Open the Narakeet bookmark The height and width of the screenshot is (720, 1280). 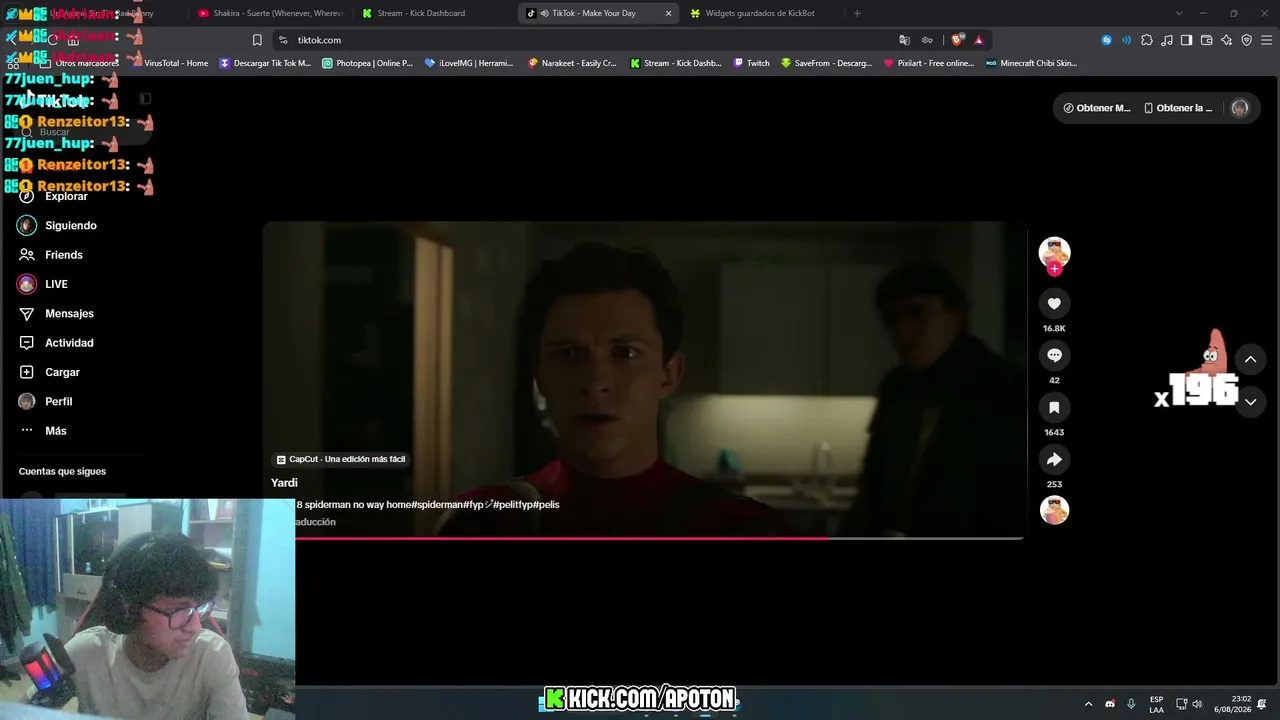pyautogui.click(x=572, y=63)
